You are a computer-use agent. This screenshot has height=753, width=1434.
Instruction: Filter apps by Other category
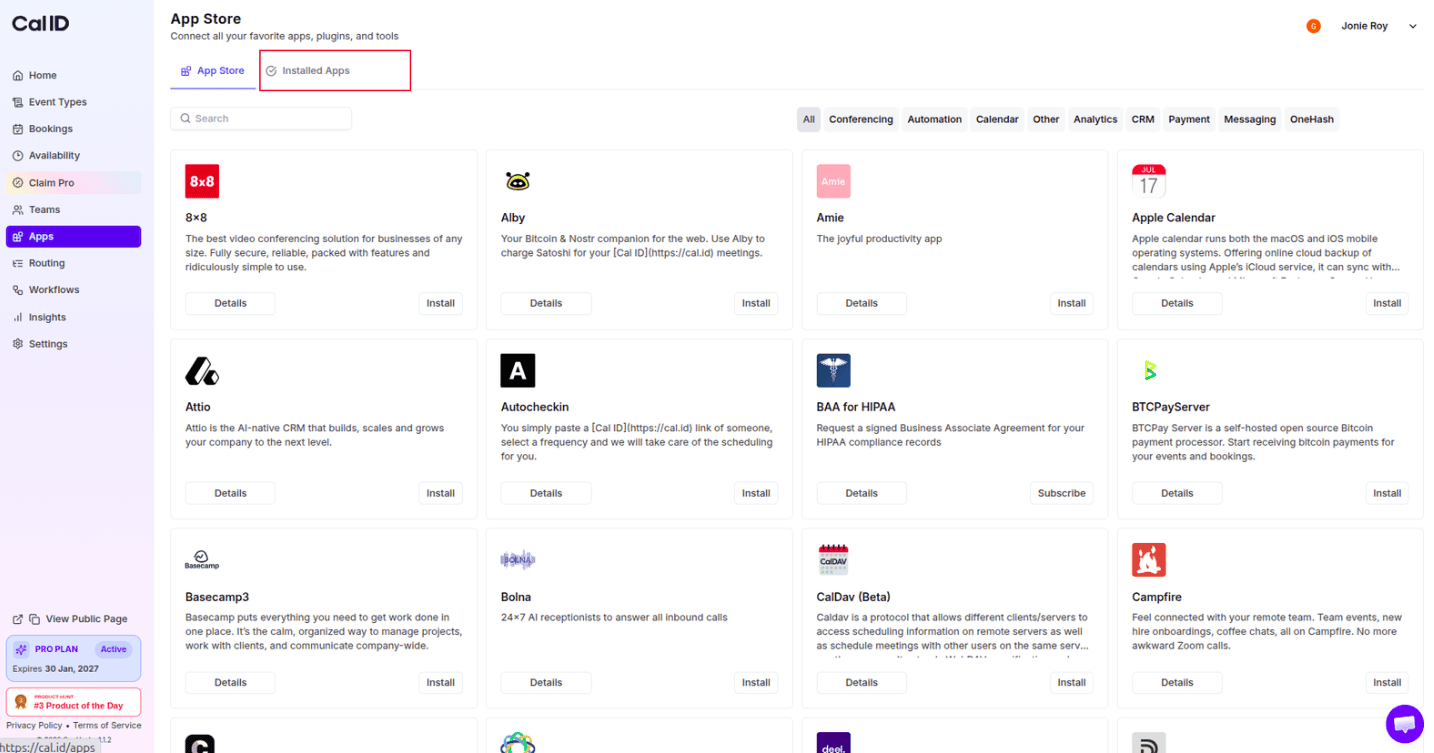pyautogui.click(x=1046, y=119)
